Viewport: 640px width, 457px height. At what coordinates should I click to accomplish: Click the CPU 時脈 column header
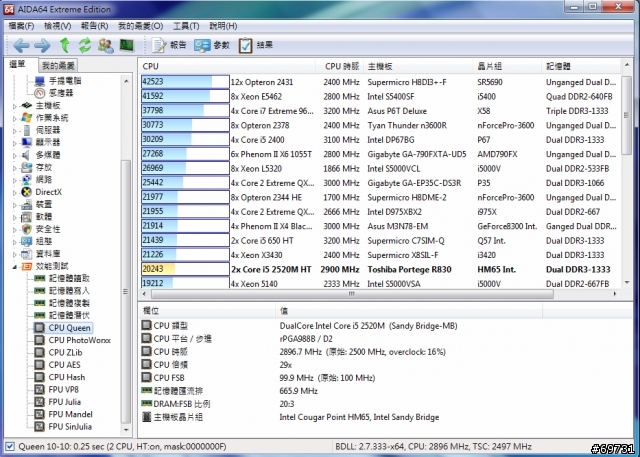pyautogui.click(x=340, y=66)
